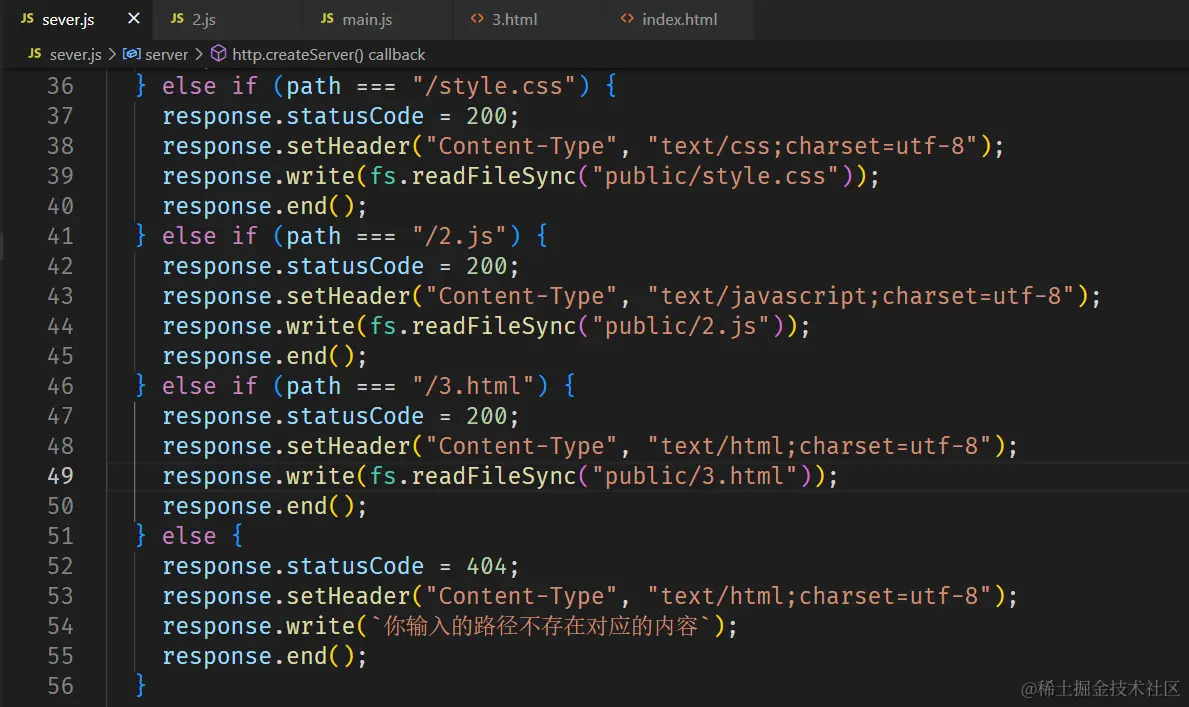Click the server breadcrumb item
The image size is (1189, 707).
click(166, 54)
